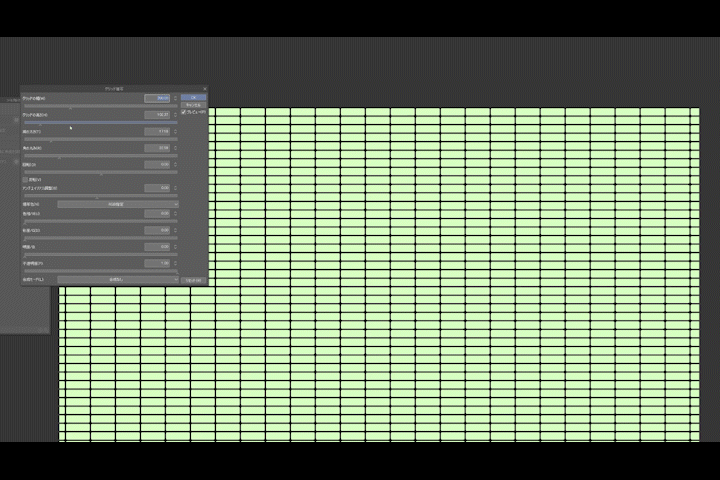Open the draw color dropdown
This screenshot has height=480, width=720.
(118, 204)
